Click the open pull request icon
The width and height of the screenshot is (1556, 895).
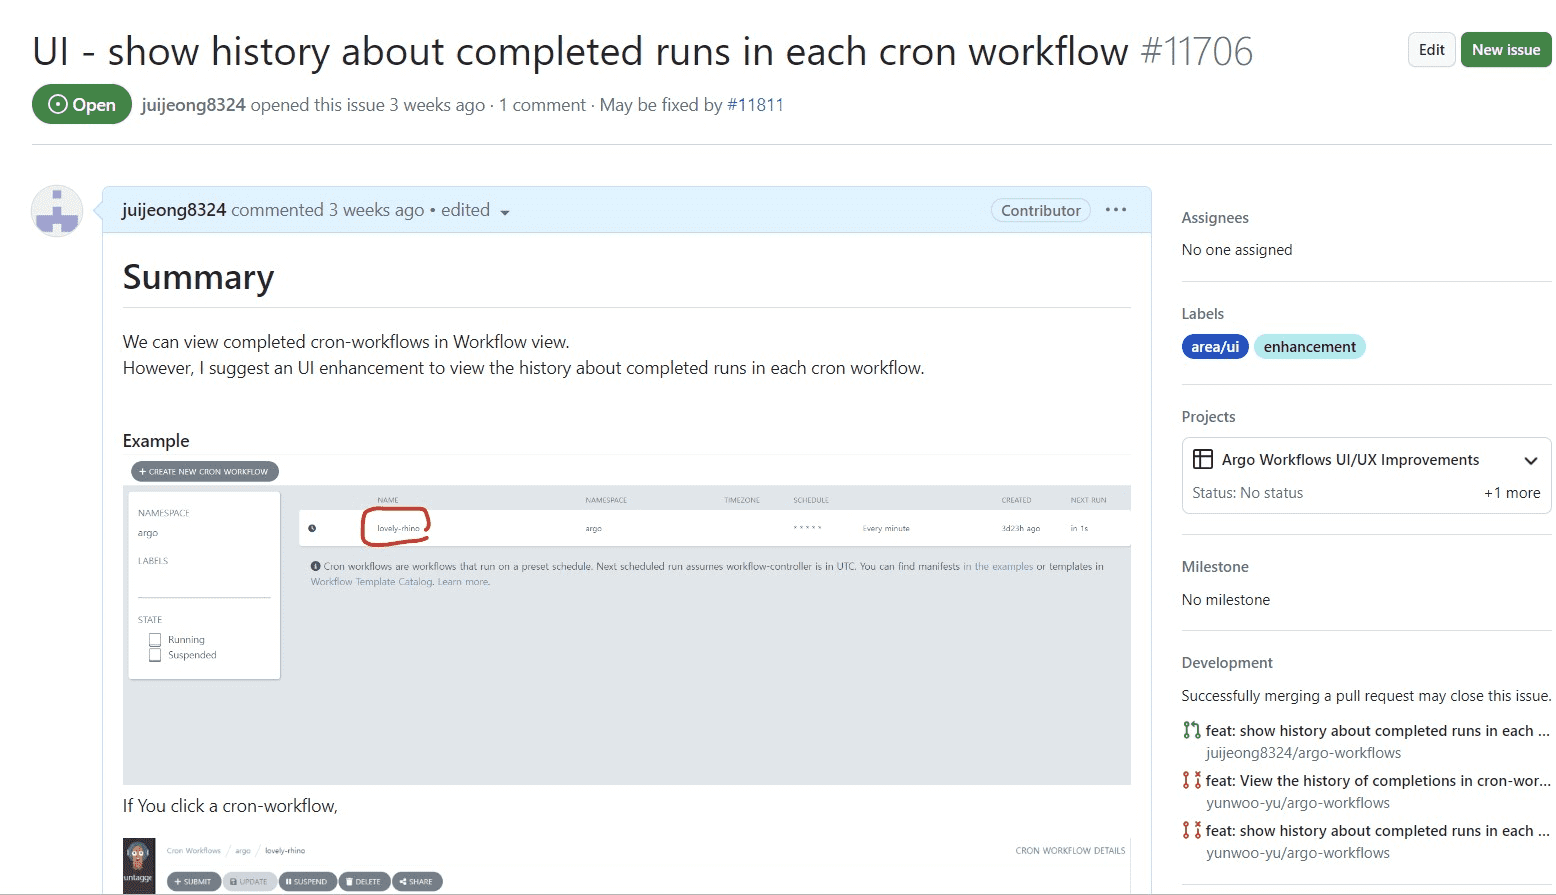point(1191,731)
